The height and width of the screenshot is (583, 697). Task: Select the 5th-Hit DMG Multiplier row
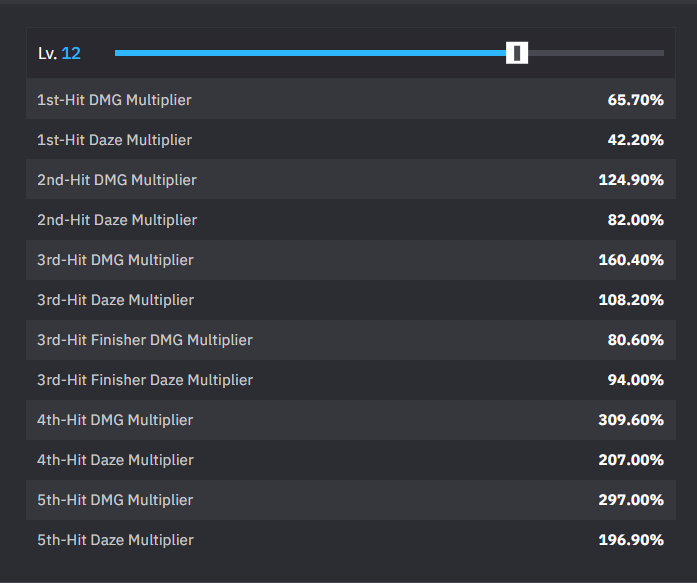click(351, 499)
